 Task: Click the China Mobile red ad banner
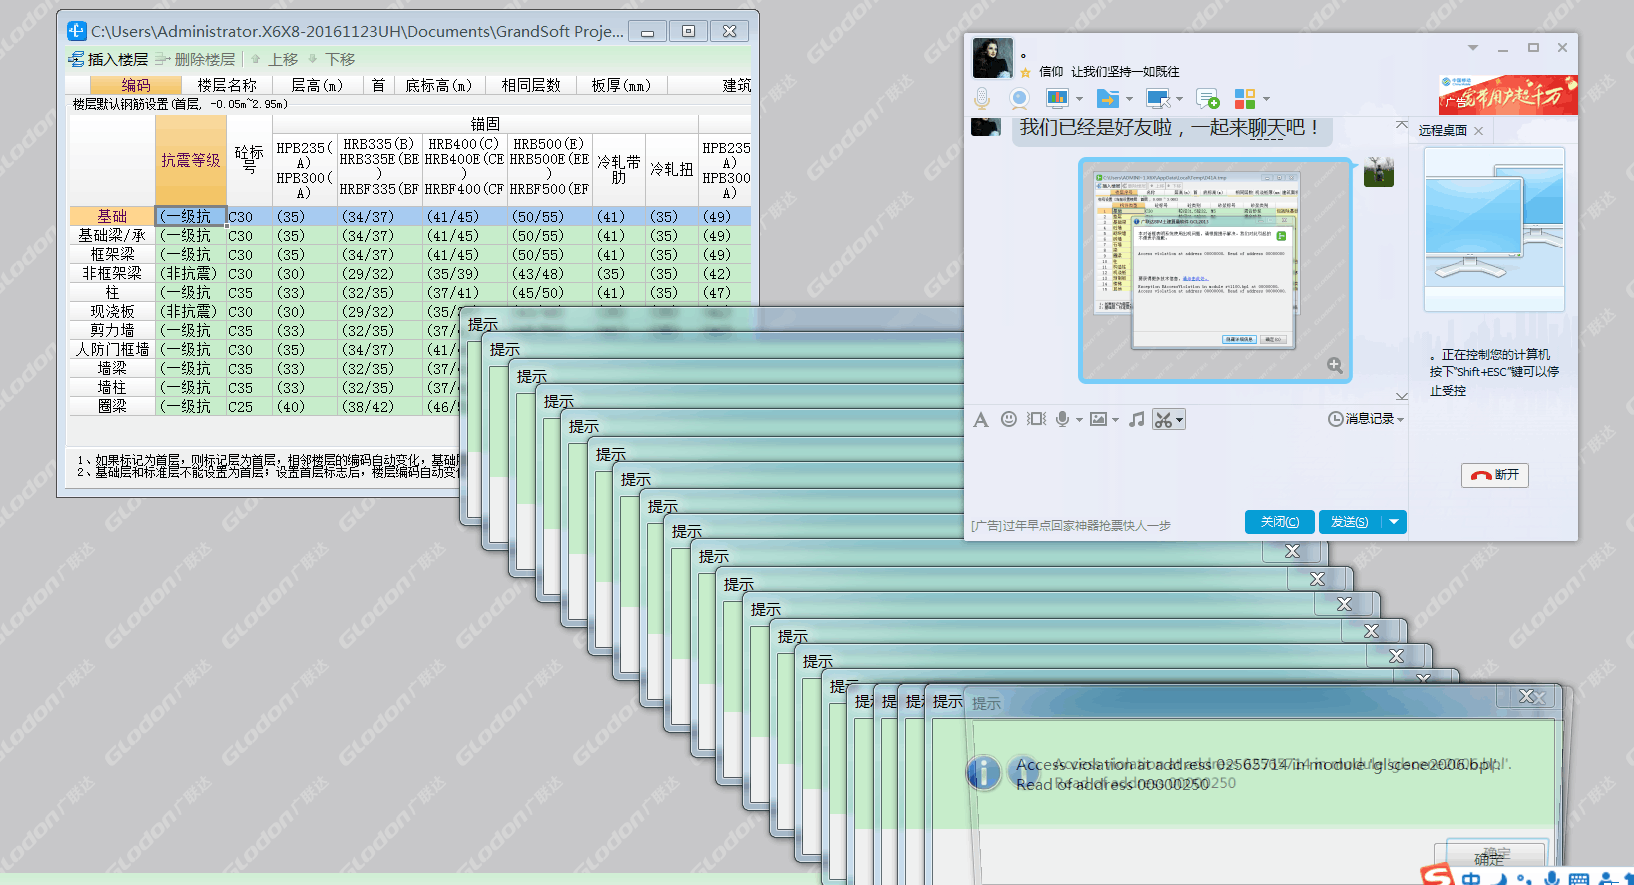[1508, 95]
